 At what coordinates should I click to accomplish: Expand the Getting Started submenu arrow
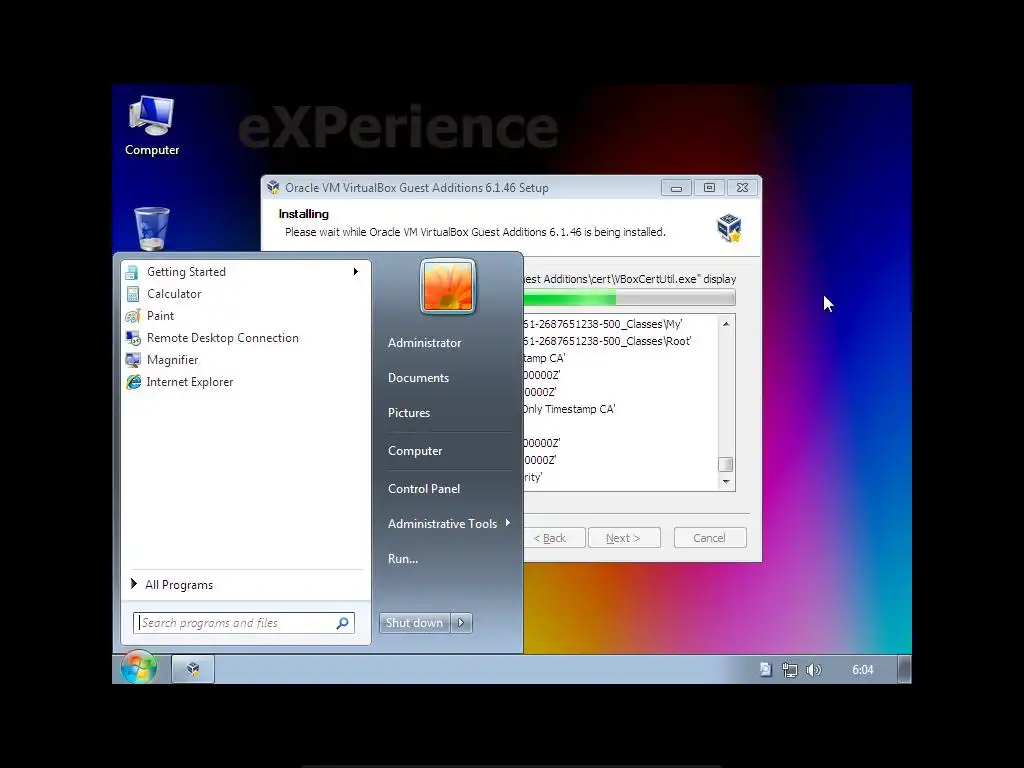[355, 272]
